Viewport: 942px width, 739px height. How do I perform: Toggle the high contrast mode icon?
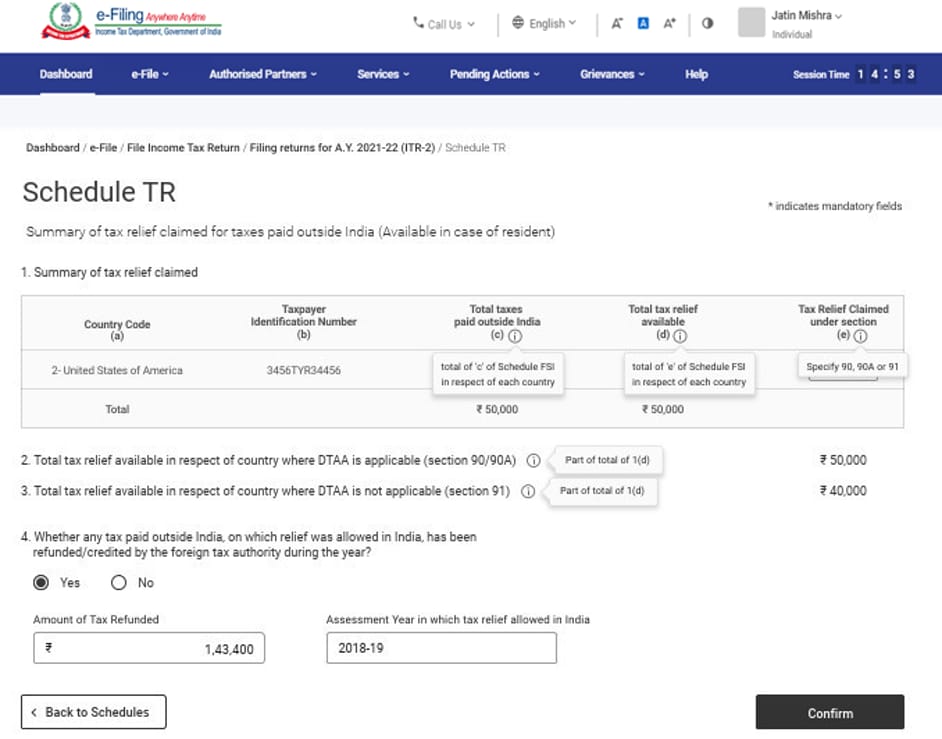tap(707, 24)
